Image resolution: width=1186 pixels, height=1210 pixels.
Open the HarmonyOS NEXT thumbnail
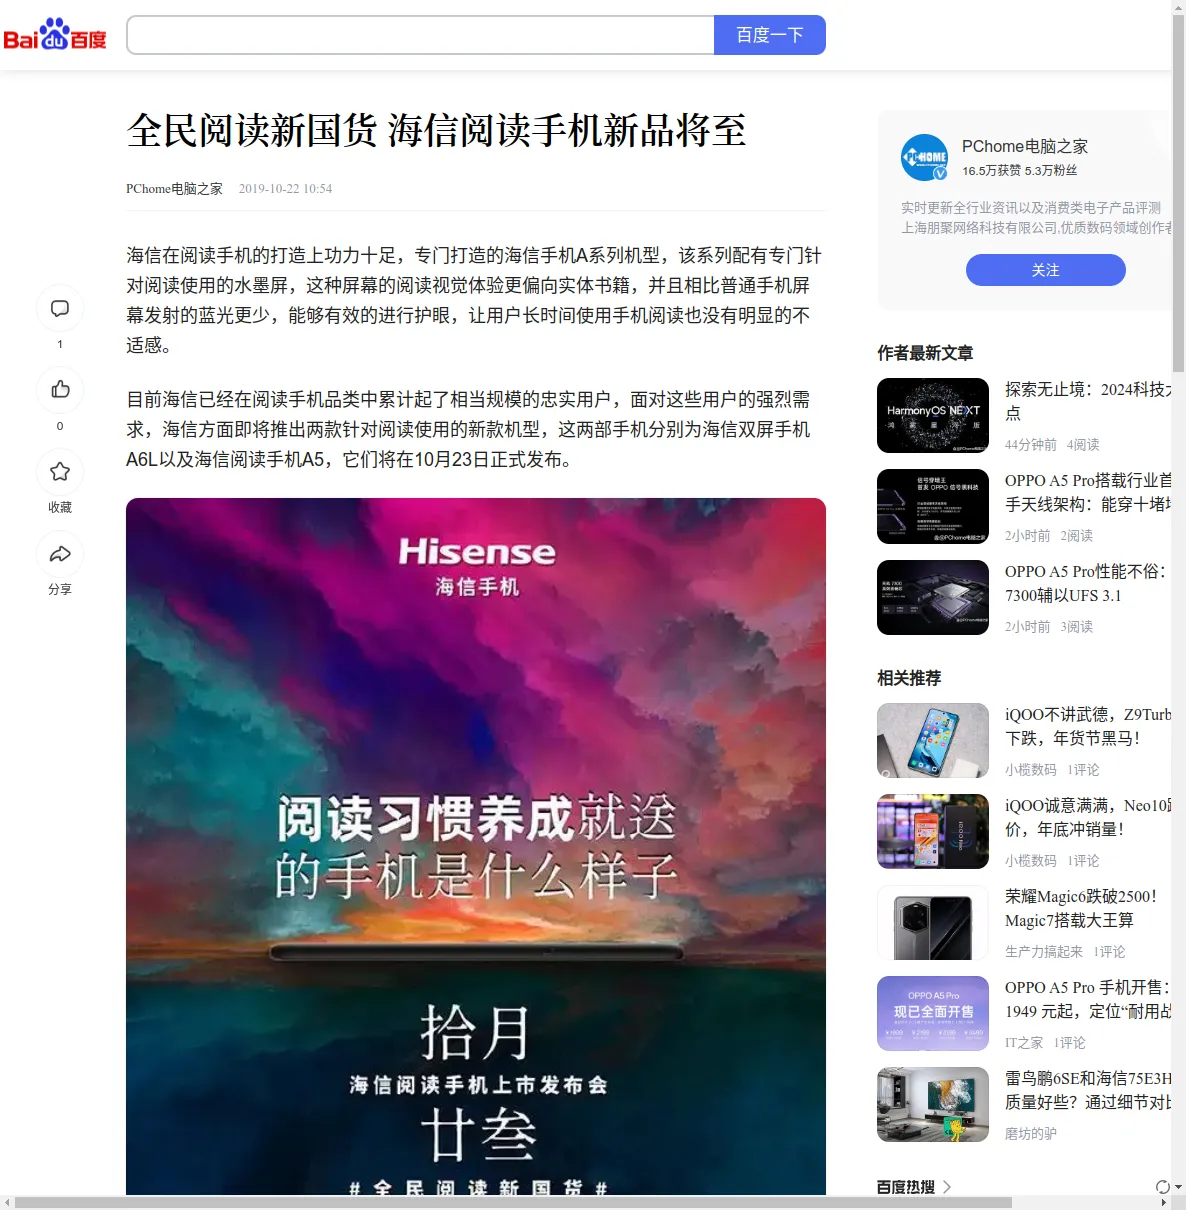[x=933, y=415]
